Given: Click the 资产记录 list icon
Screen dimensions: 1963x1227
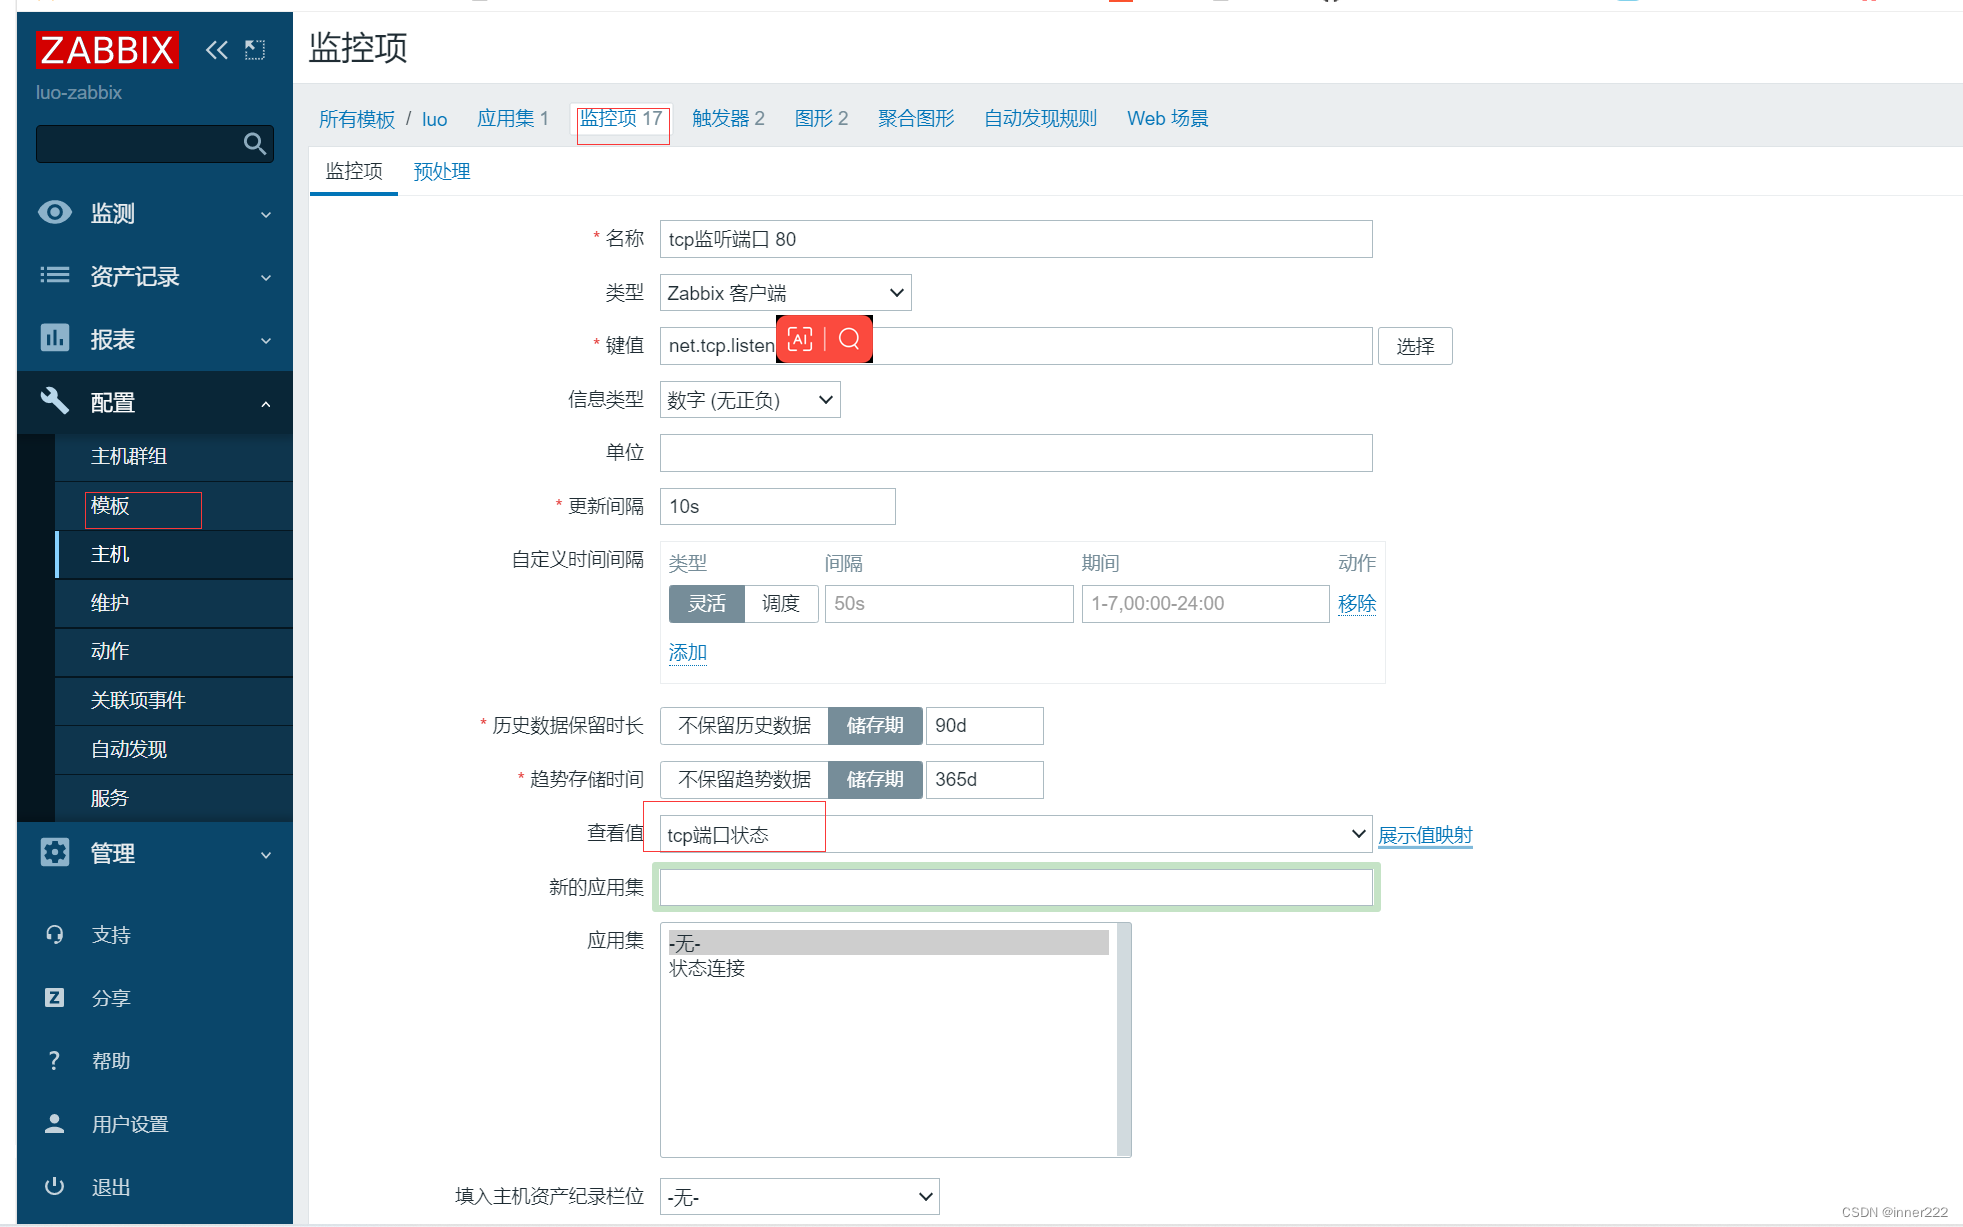Looking at the screenshot, I should pos(55,275).
